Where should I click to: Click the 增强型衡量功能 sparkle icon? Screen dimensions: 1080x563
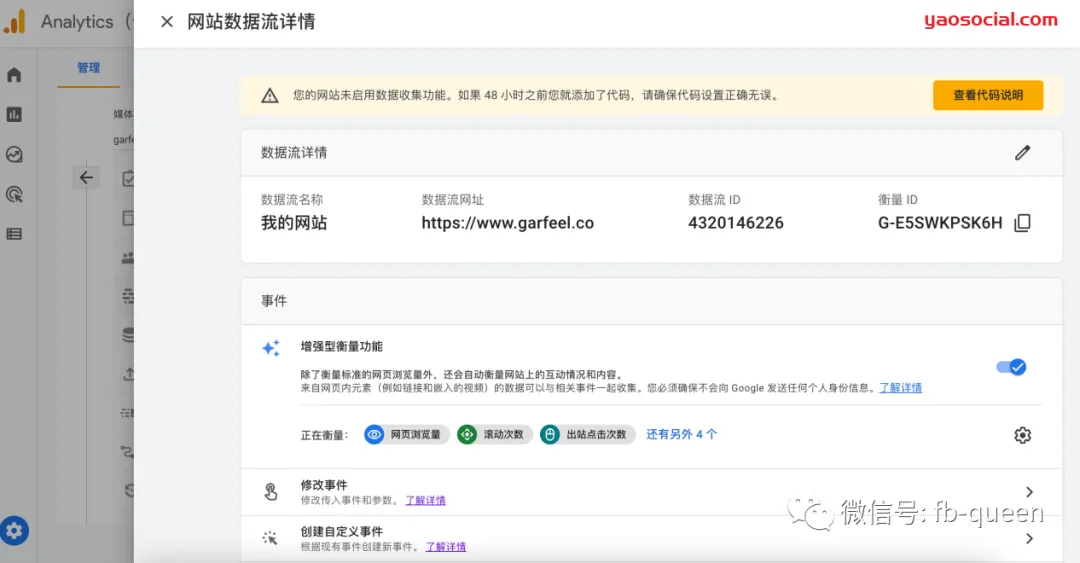(271, 348)
